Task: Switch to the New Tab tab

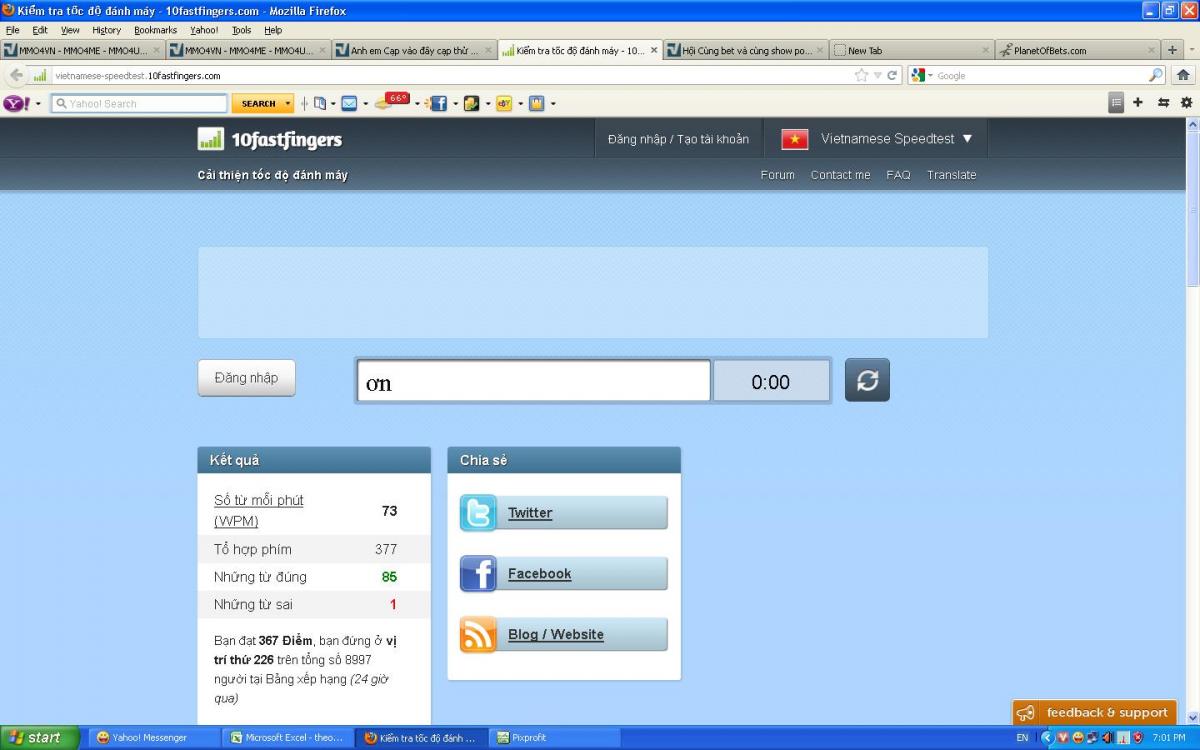Action: click(911, 50)
